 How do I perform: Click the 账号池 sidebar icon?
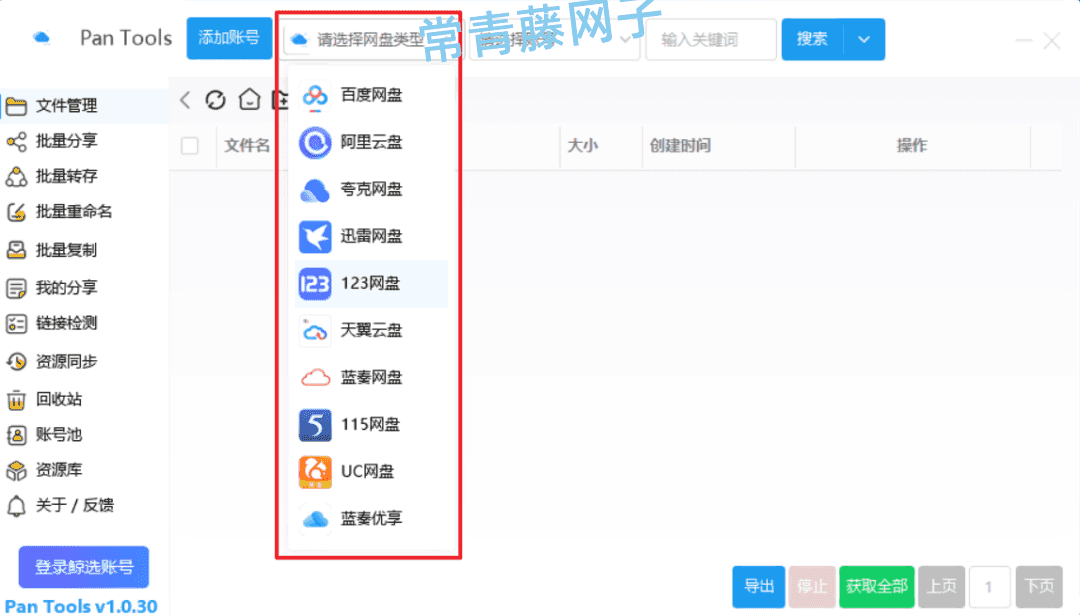coord(17,435)
